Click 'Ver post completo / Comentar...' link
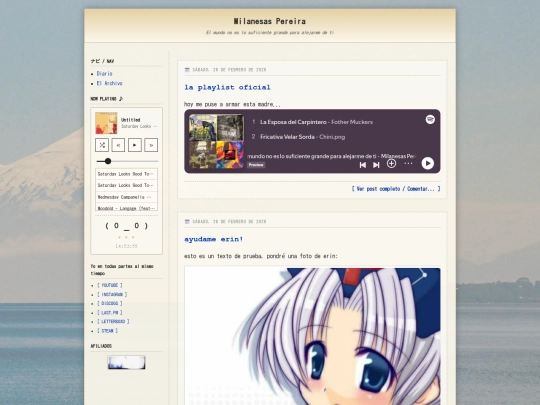Screen dimensions: 540x405 (x=396, y=189)
